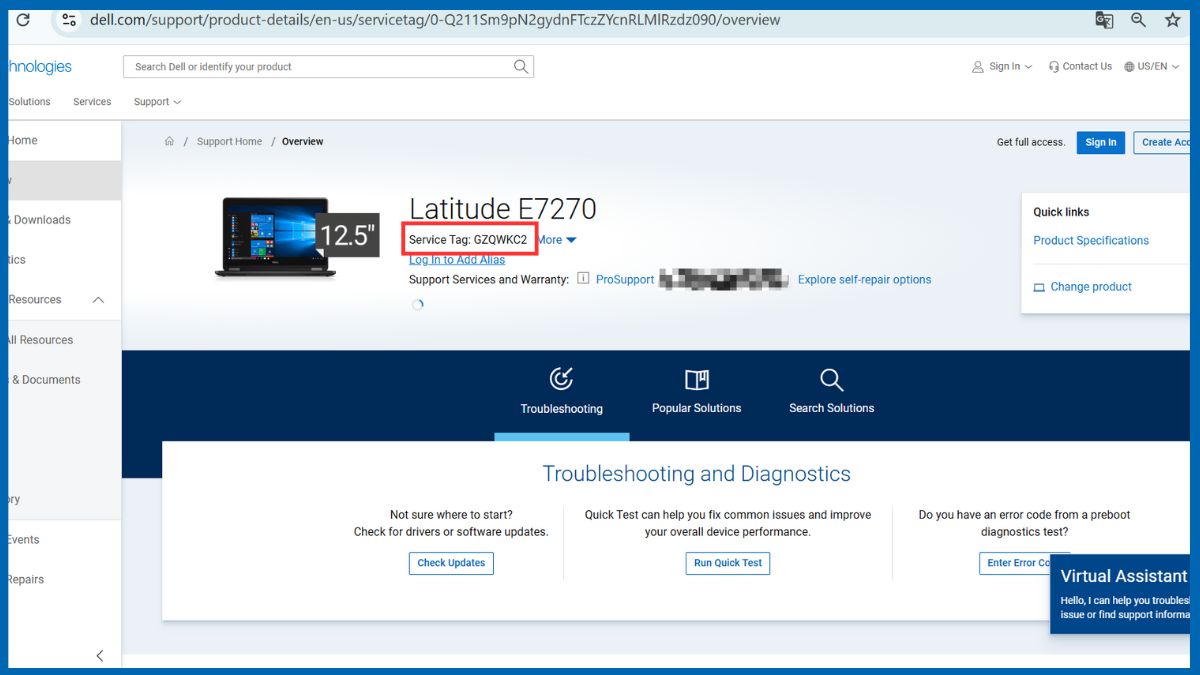Open All Resources in the sidebar
Image resolution: width=1200 pixels, height=675 pixels.
tap(40, 340)
